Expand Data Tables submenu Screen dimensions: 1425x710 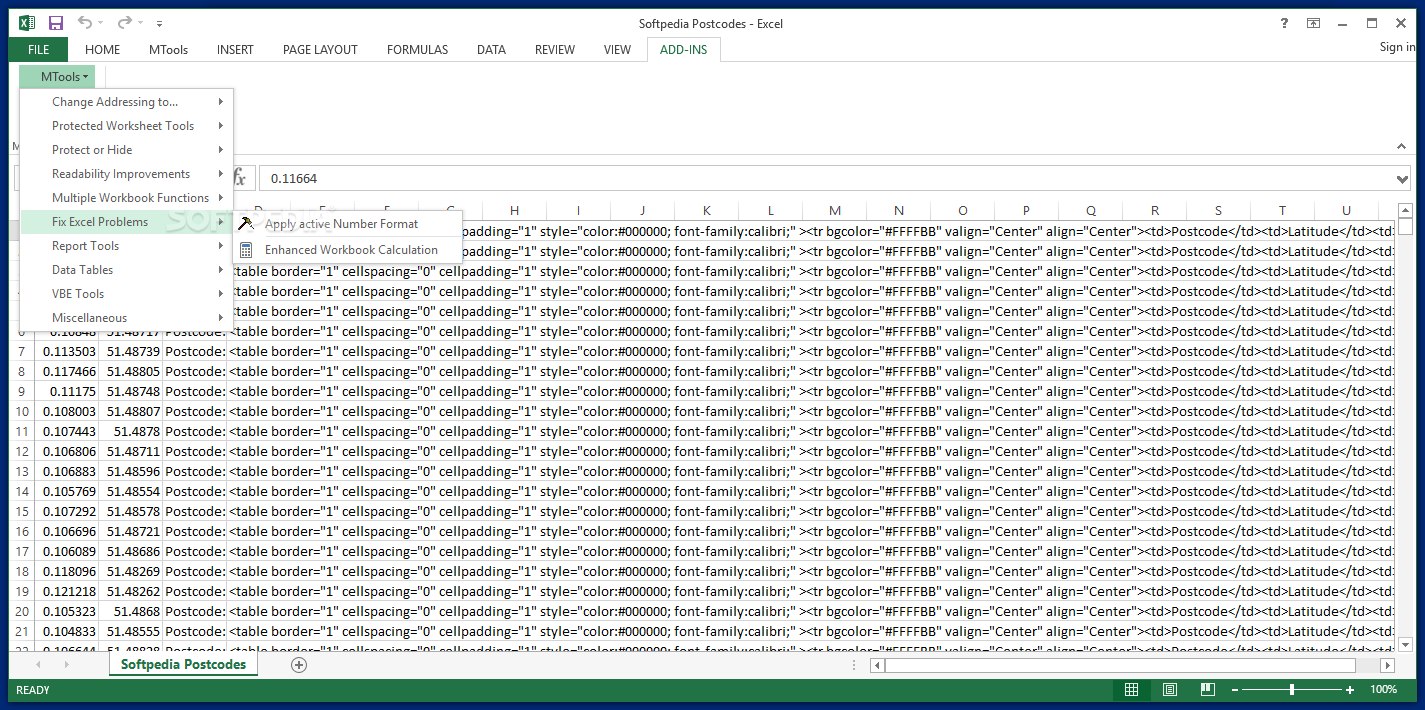tap(126, 270)
